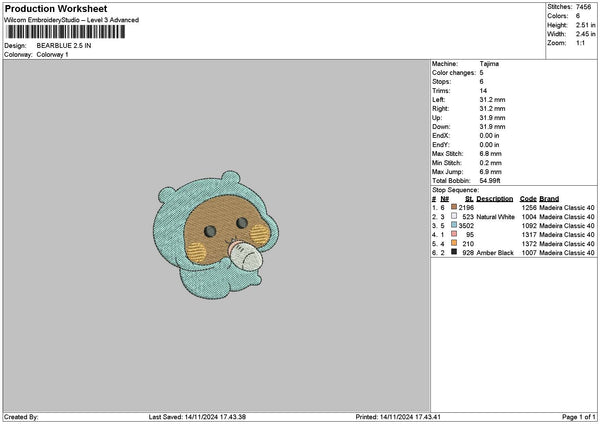Click the Brand column header

click(551, 198)
